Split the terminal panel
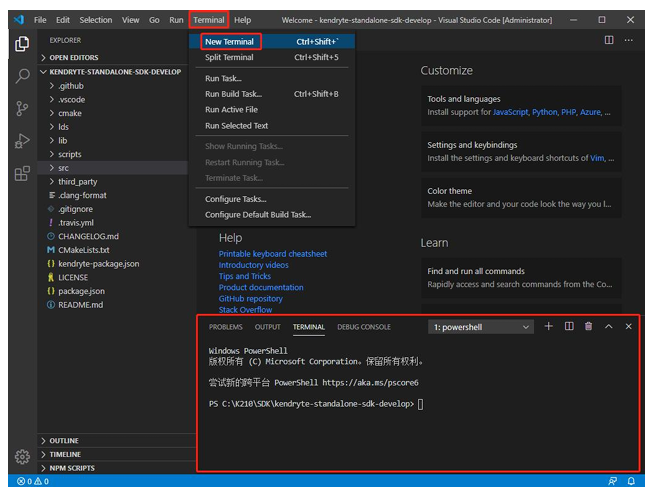 click(x=569, y=326)
